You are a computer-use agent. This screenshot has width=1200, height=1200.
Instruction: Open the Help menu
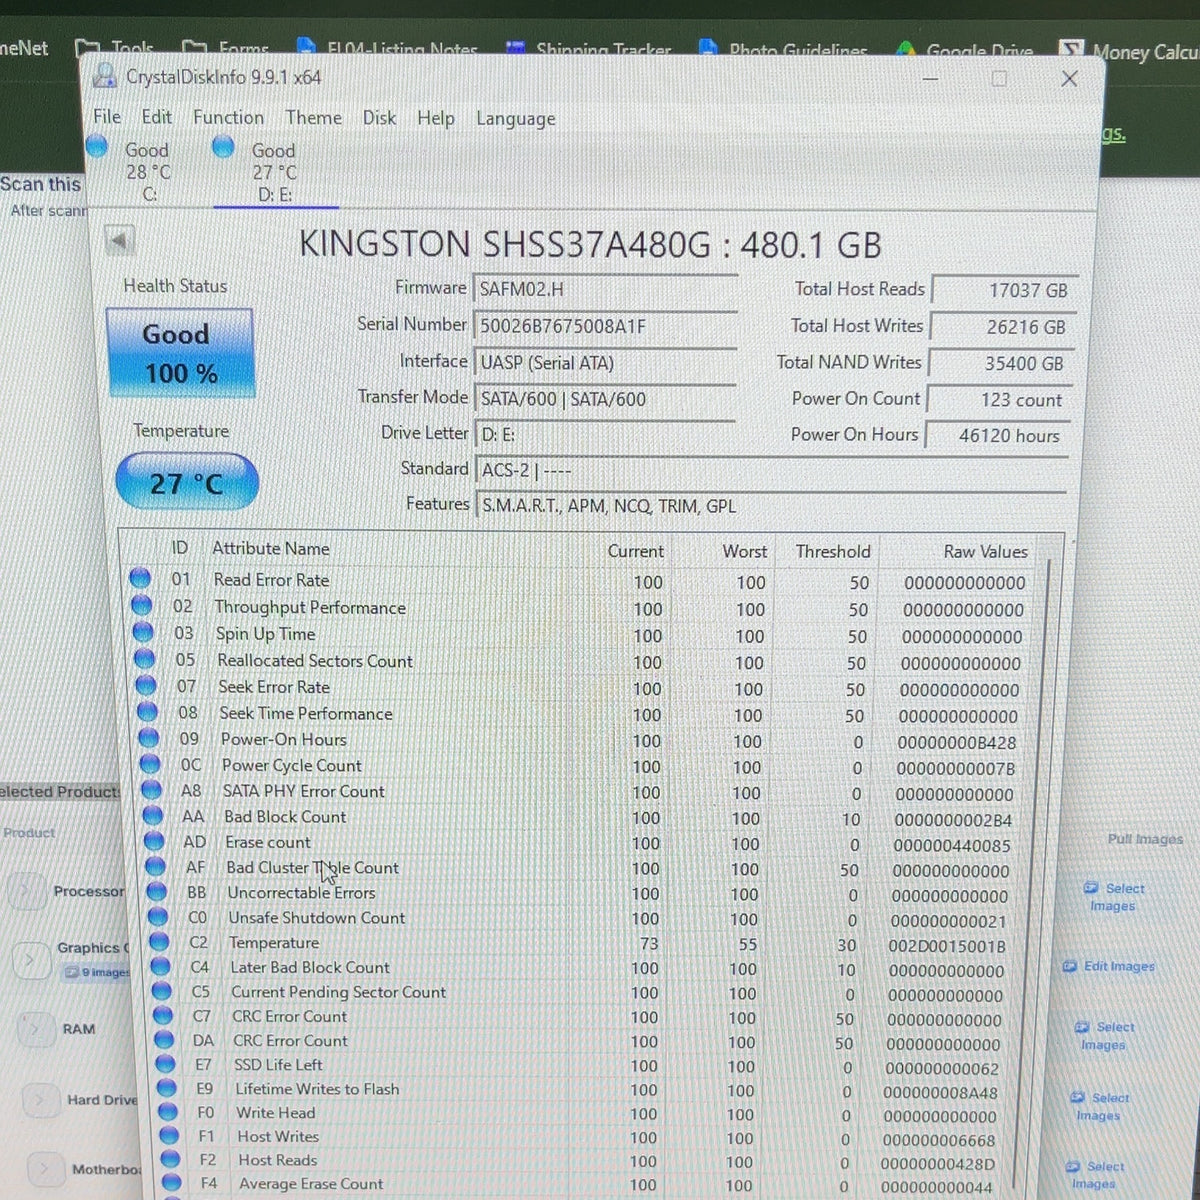pos(436,118)
